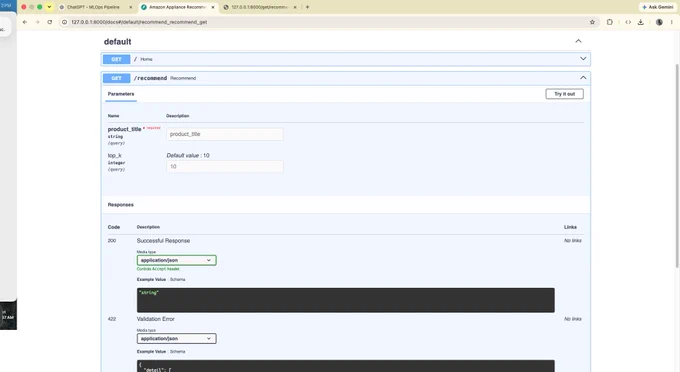Screen dimensions: 680x372
Task: Click the Try it out button
Action: click(564, 94)
